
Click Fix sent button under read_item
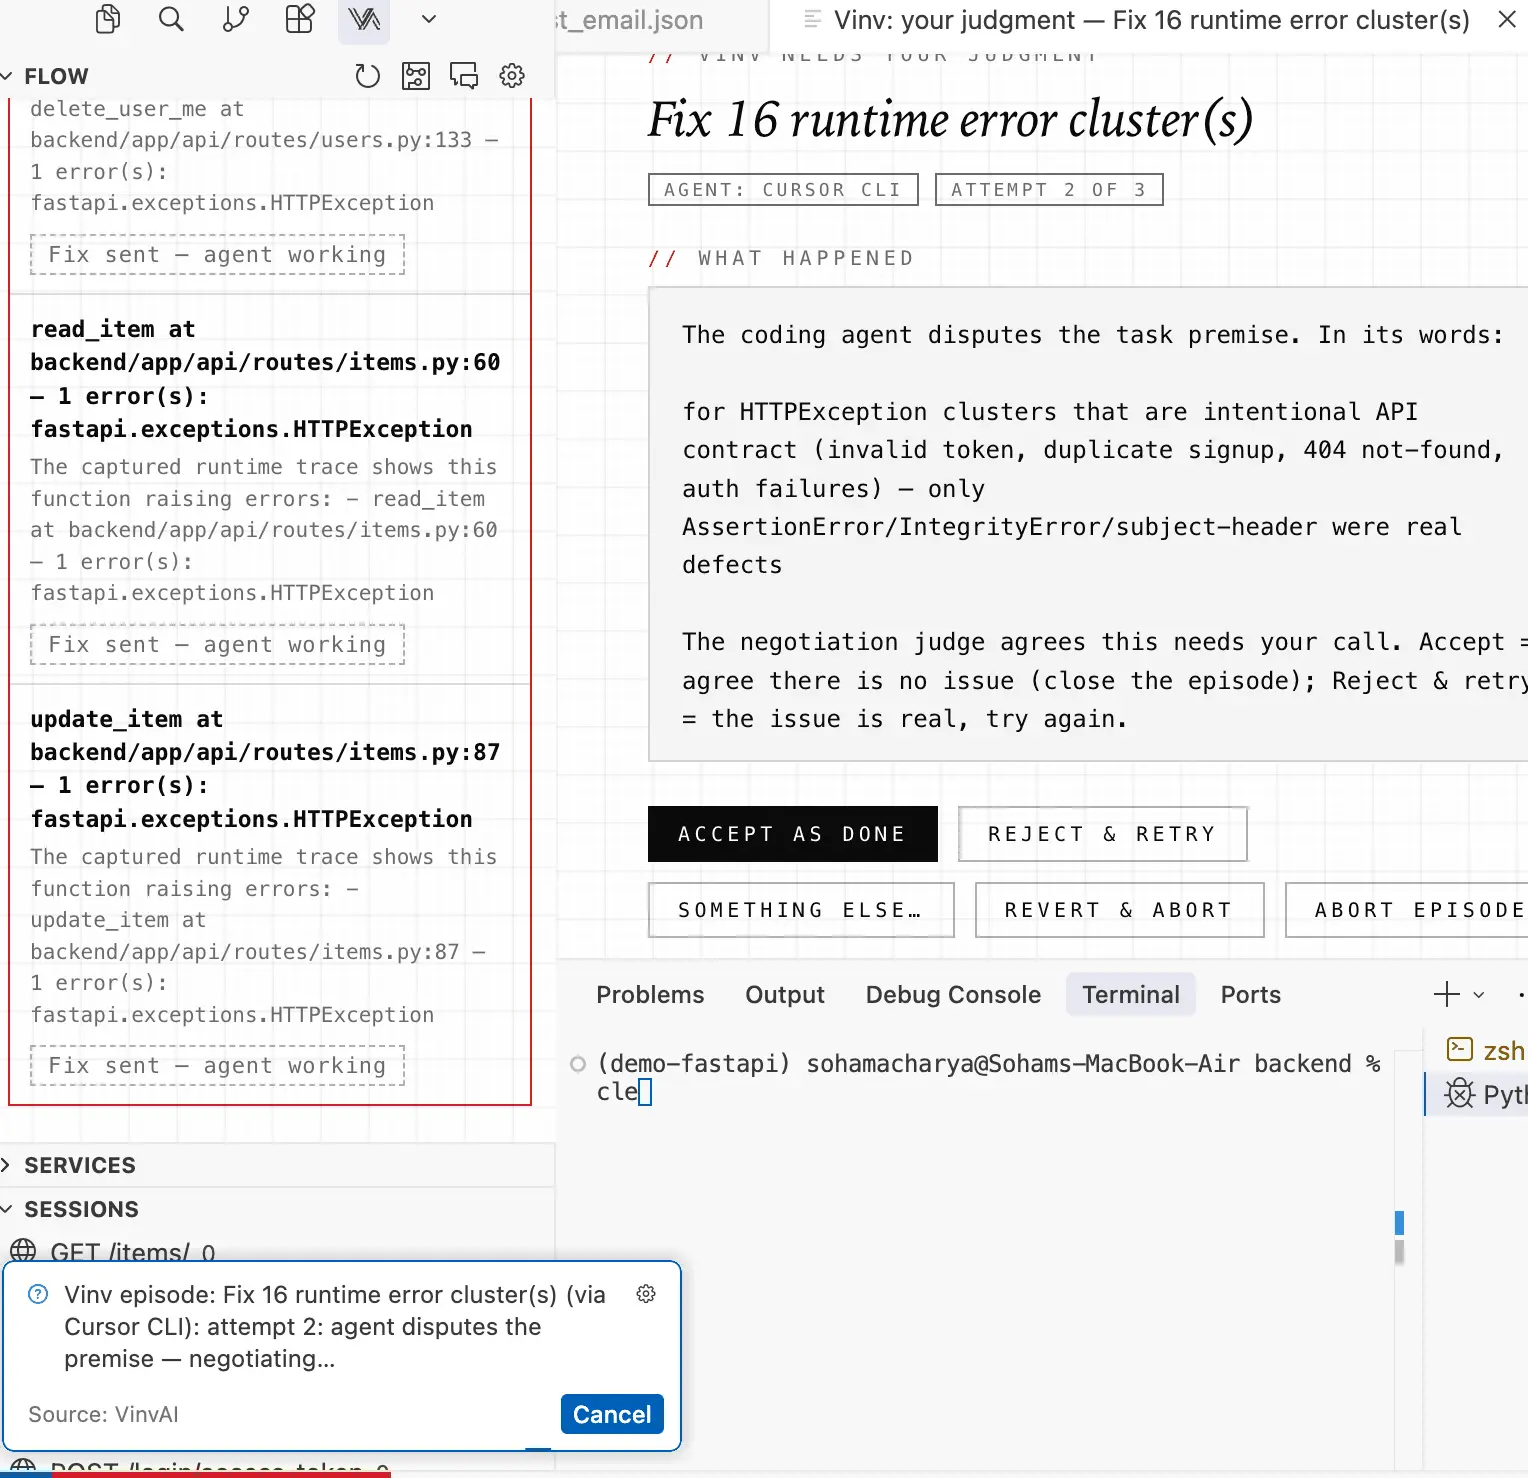click(217, 645)
